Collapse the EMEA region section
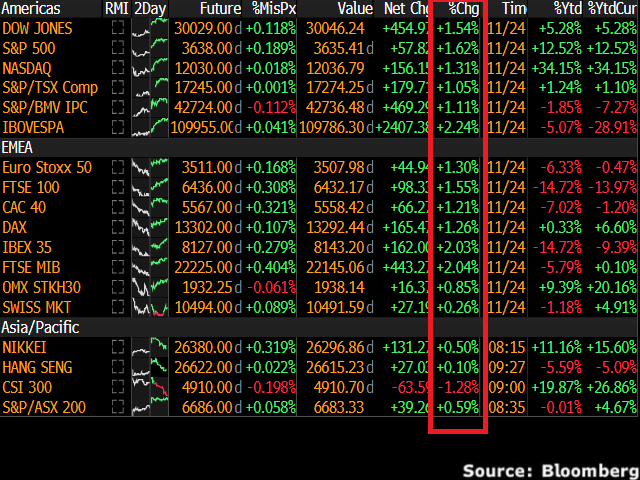The width and height of the screenshot is (640, 480). point(17,147)
